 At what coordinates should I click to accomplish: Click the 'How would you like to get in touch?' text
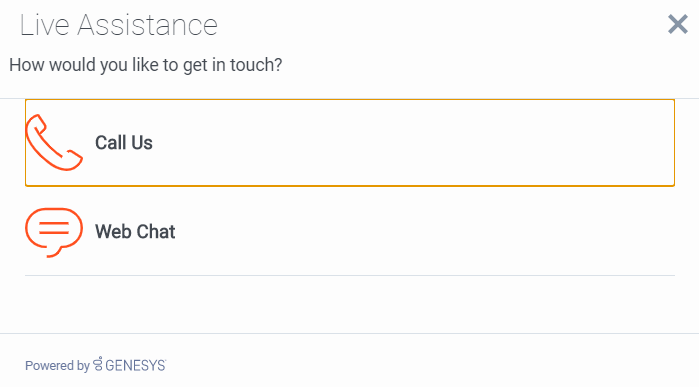coord(146,65)
